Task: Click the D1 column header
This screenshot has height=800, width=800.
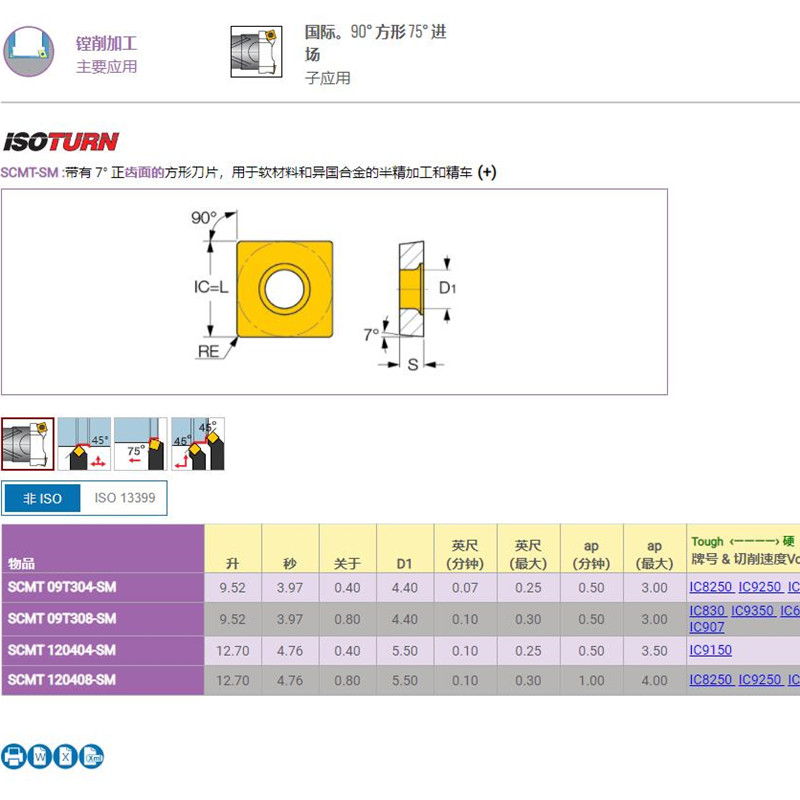Action: (404, 563)
